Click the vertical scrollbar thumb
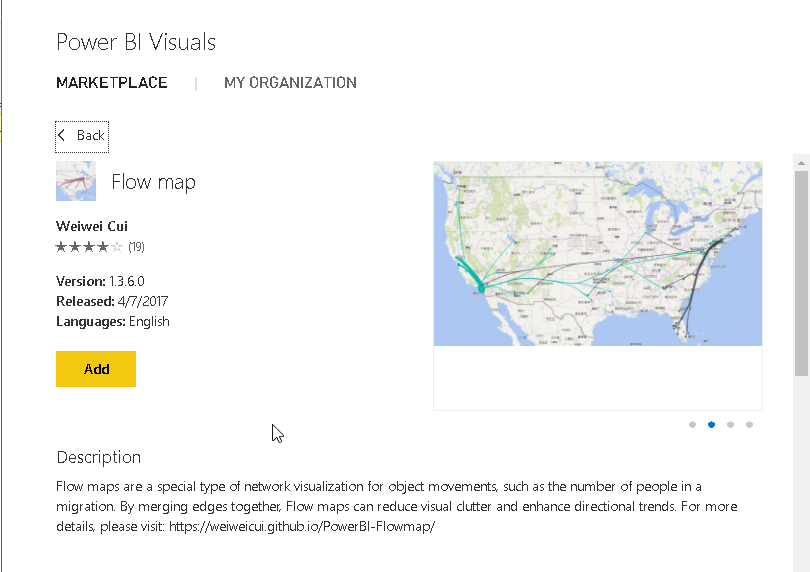 (x=801, y=270)
